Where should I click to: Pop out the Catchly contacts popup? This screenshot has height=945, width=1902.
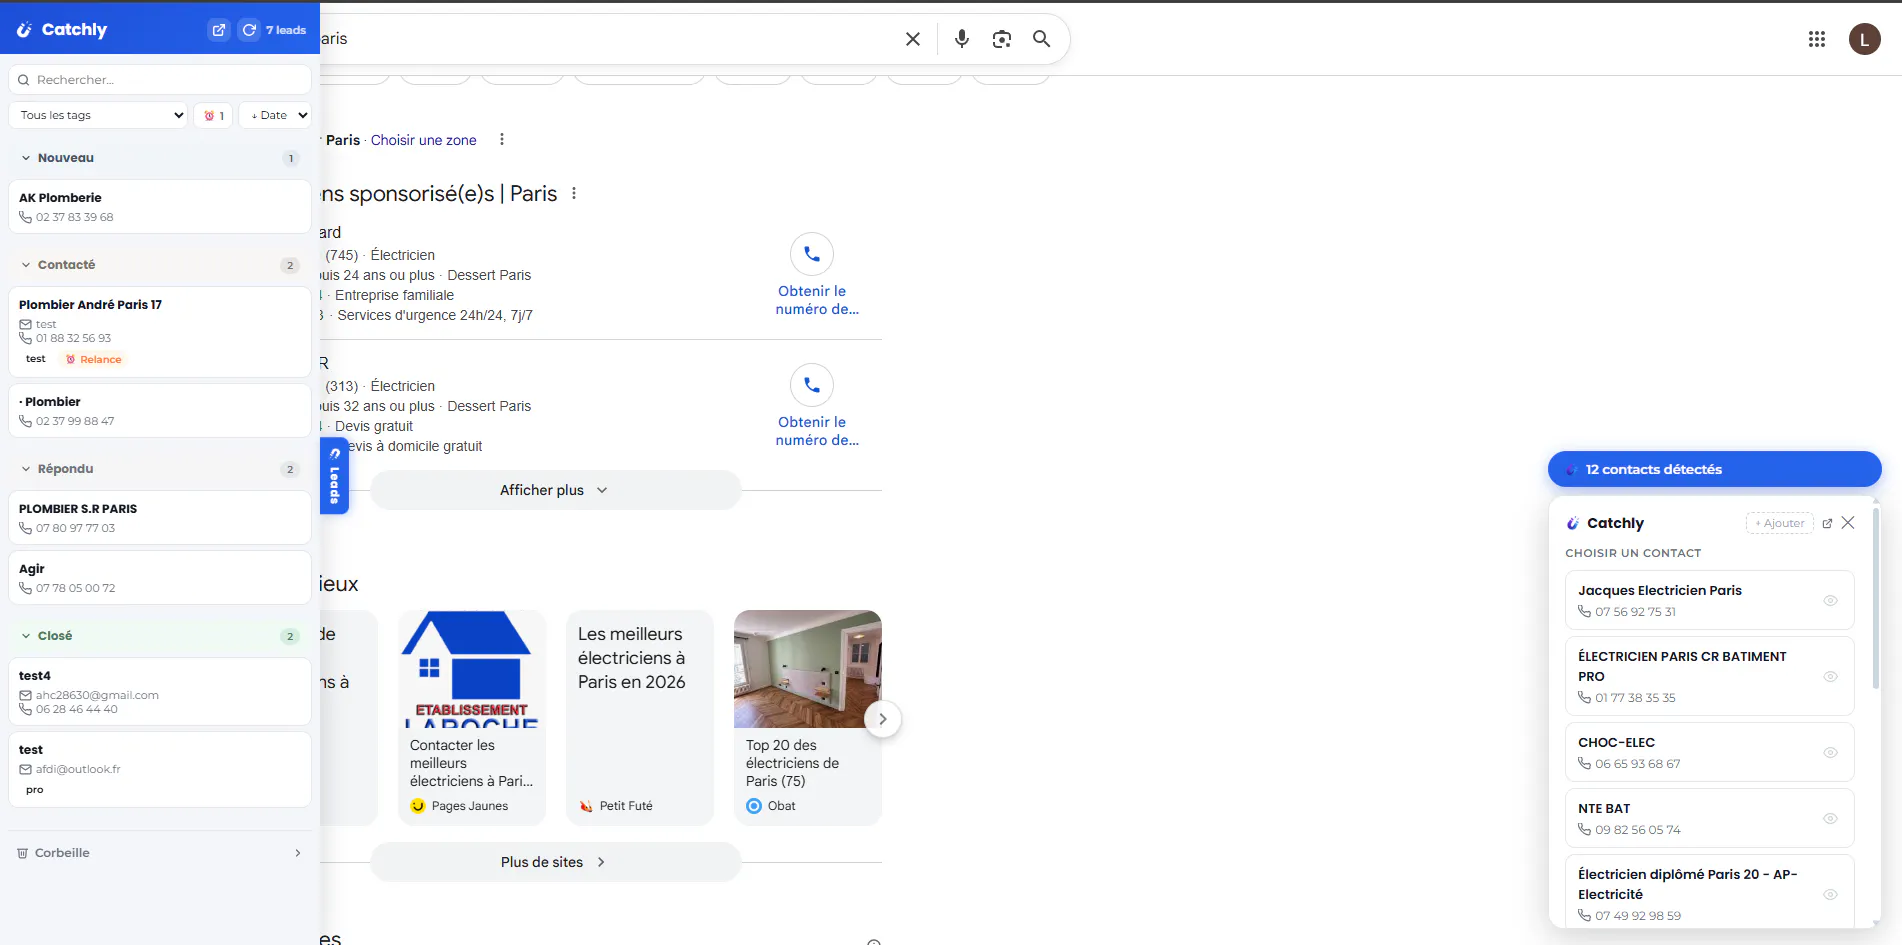1828,523
